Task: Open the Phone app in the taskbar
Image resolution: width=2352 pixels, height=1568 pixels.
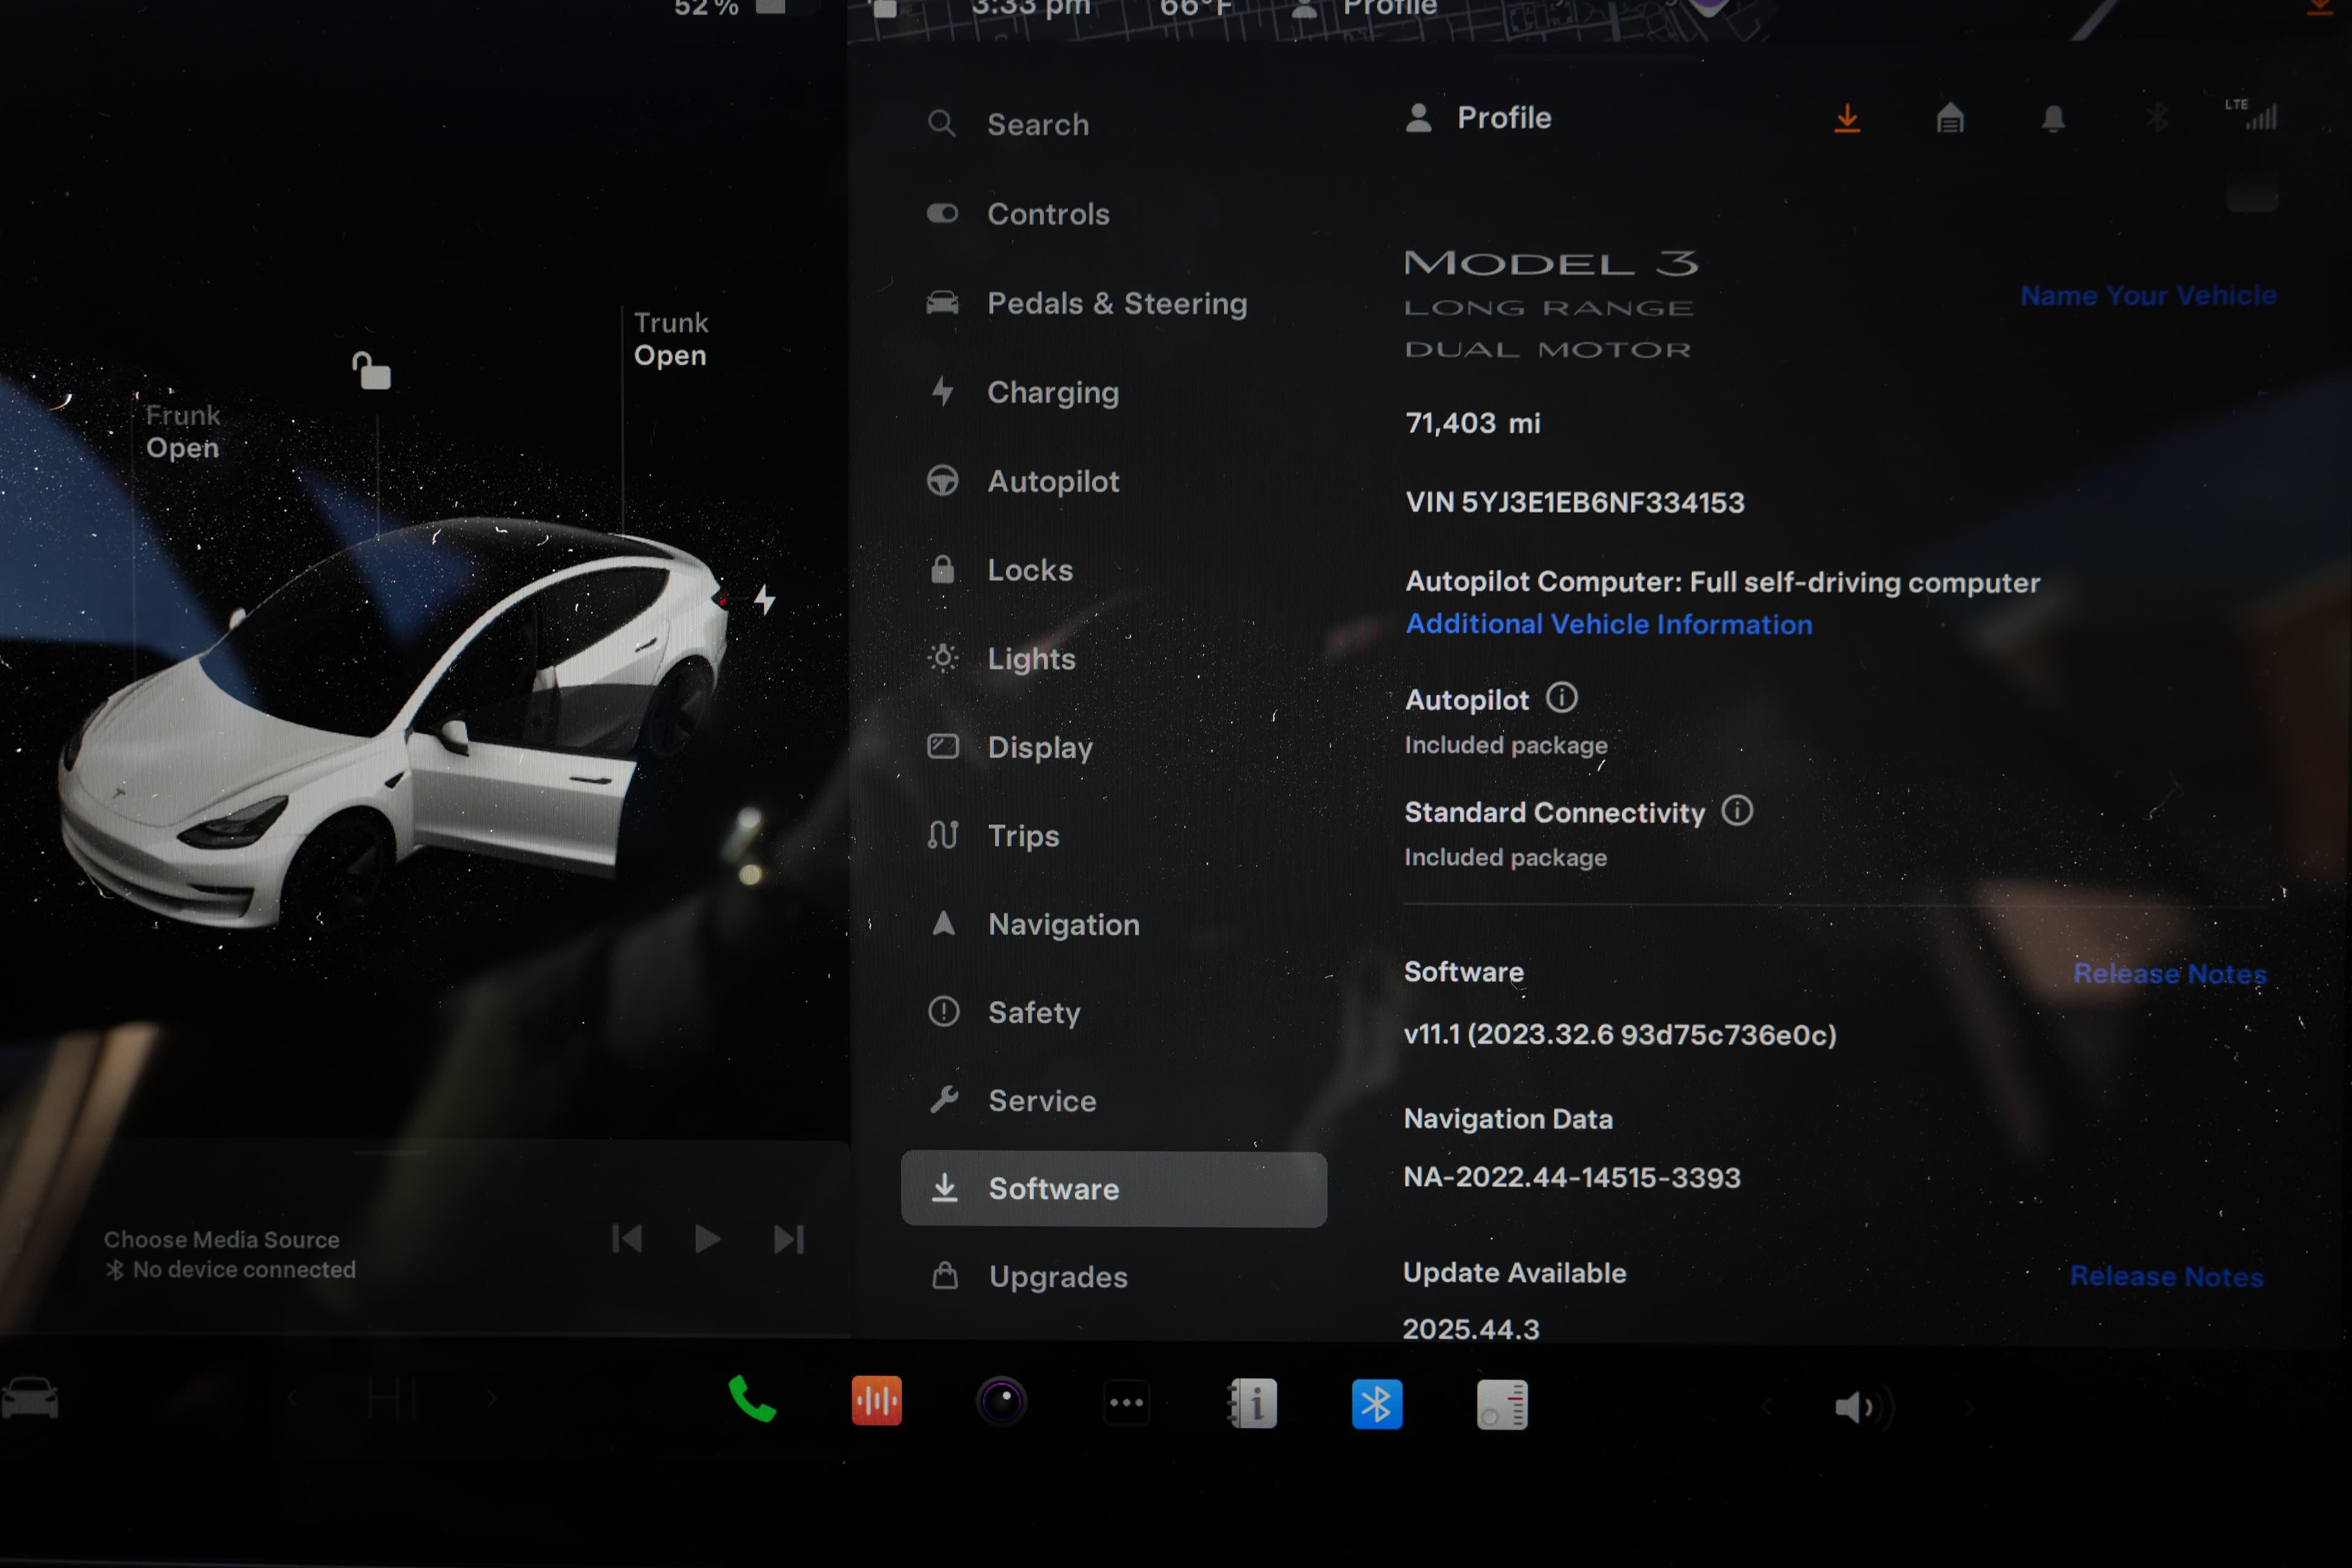Action: (752, 1402)
